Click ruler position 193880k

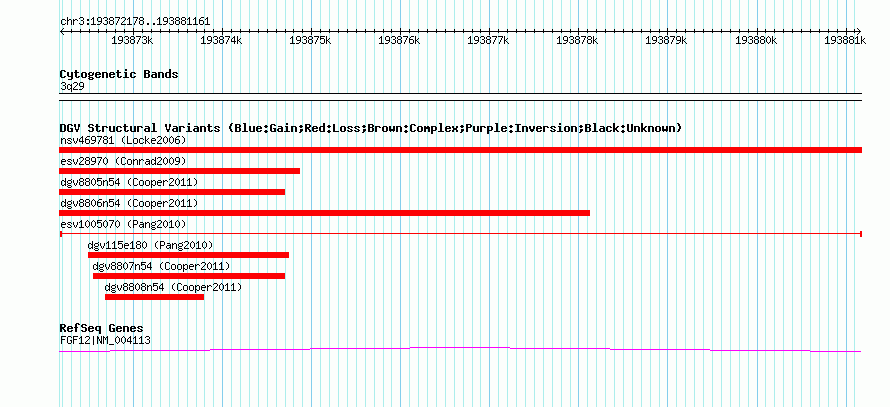[756, 40]
